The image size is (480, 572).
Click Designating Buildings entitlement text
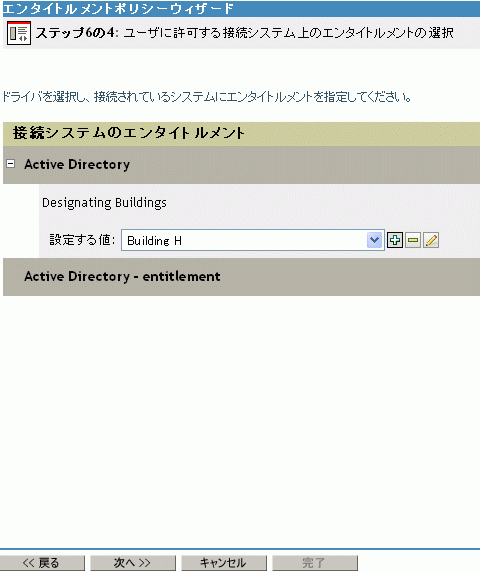[104, 202]
